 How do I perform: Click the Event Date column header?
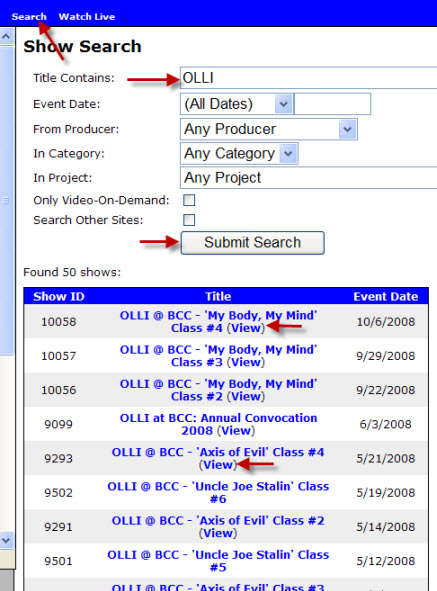click(x=386, y=297)
